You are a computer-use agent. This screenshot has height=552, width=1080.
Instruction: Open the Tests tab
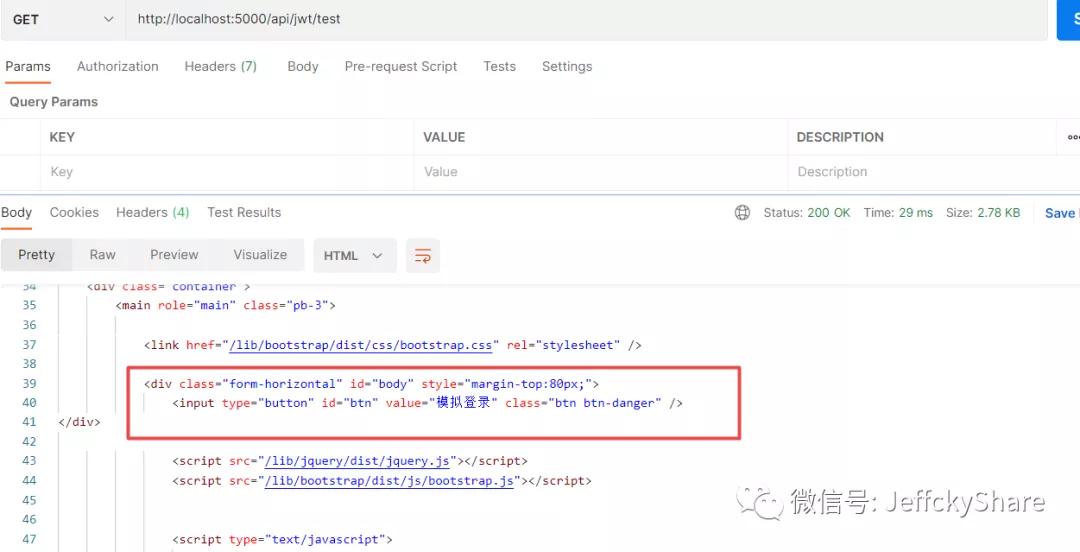pos(499,66)
